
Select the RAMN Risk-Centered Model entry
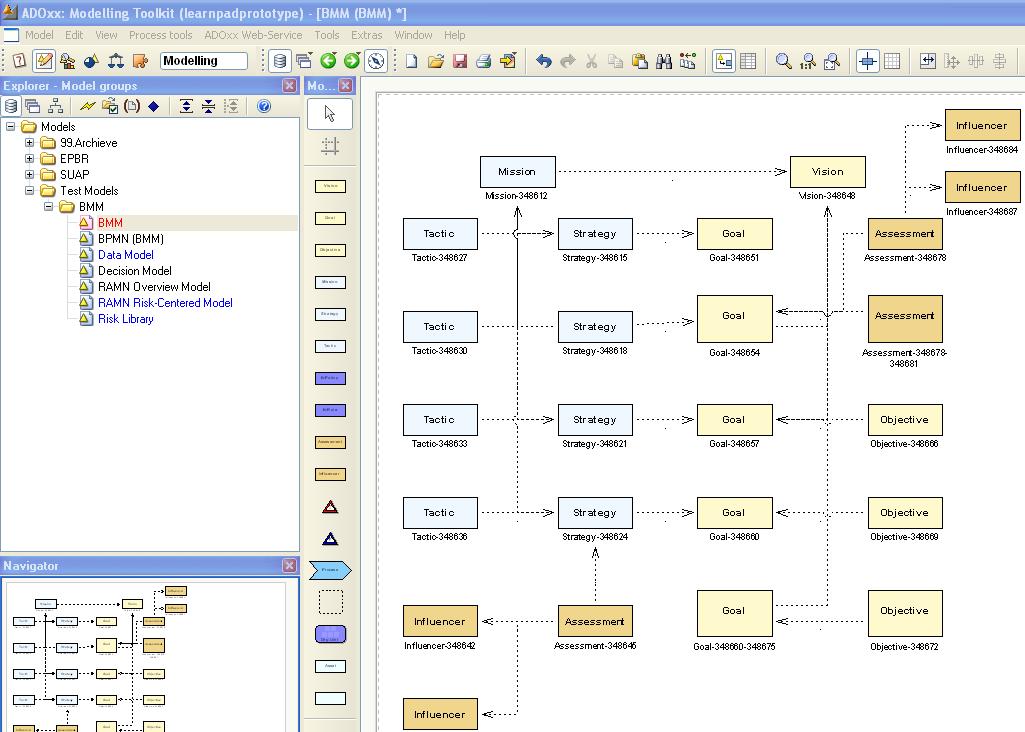click(165, 303)
